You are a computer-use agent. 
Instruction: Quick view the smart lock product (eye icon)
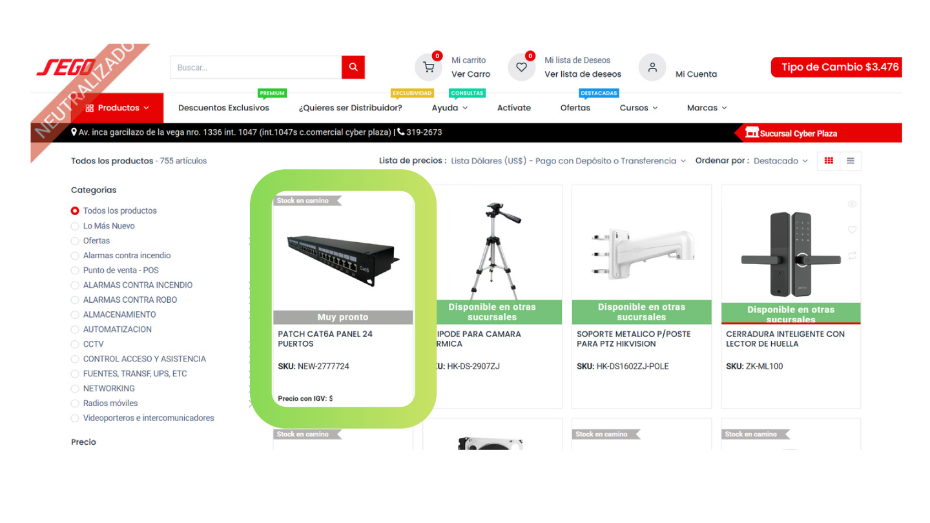click(x=852, y=204)
